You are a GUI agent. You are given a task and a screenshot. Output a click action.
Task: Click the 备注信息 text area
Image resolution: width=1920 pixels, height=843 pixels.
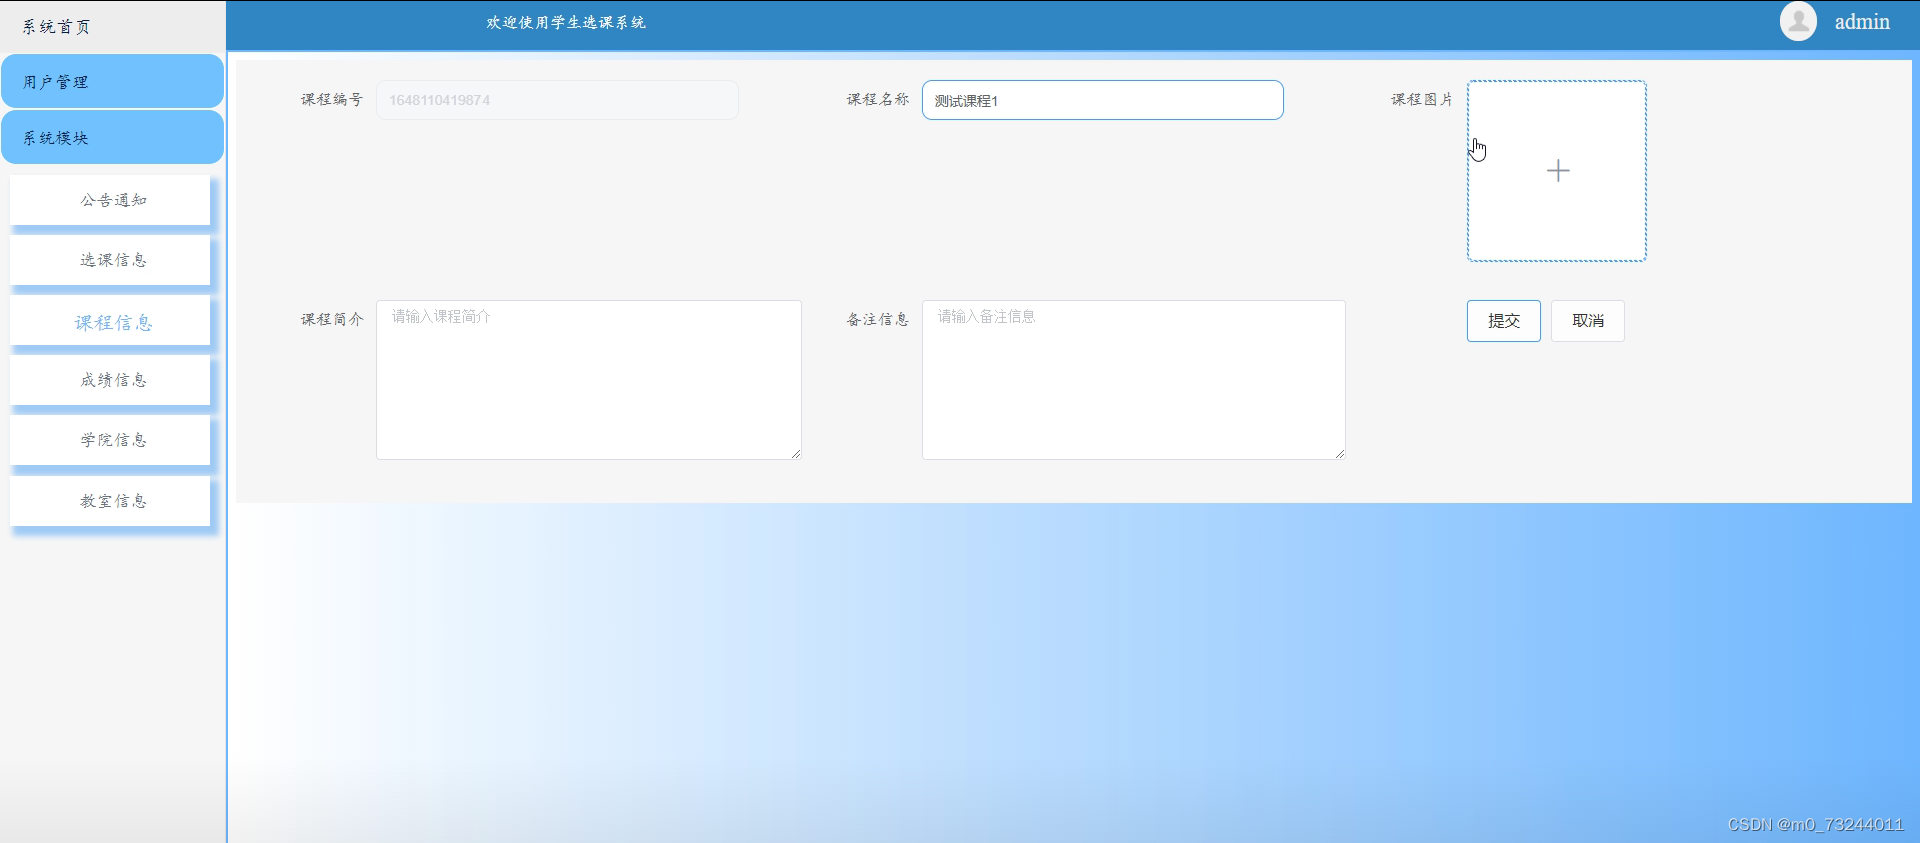click(1133, 380)
